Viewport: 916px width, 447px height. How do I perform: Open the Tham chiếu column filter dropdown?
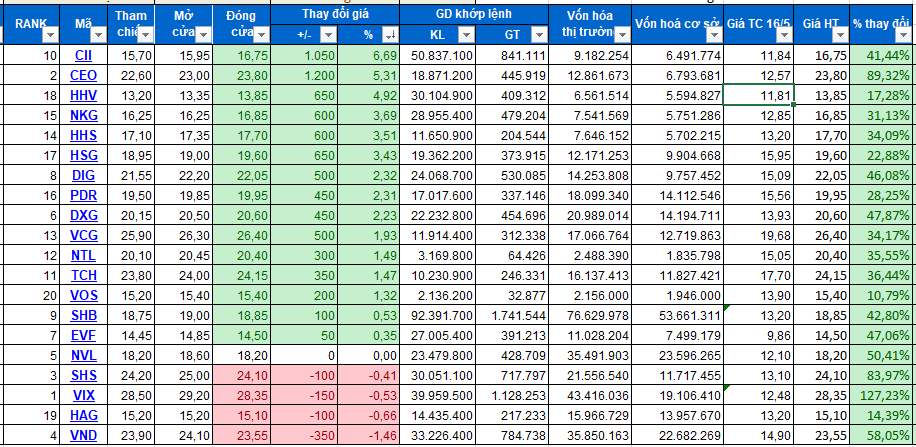pos(145,36)
